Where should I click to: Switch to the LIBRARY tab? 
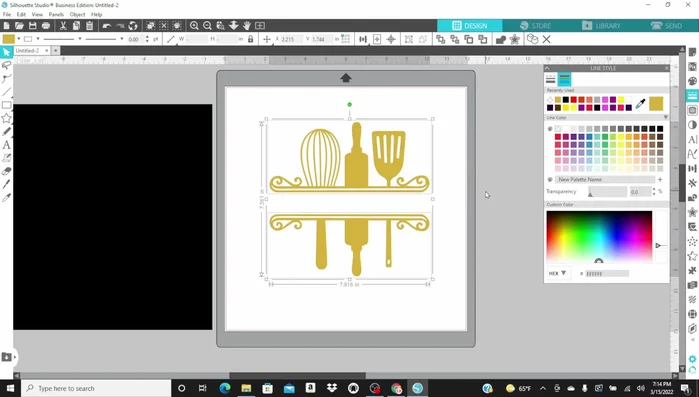click(601, 26)
